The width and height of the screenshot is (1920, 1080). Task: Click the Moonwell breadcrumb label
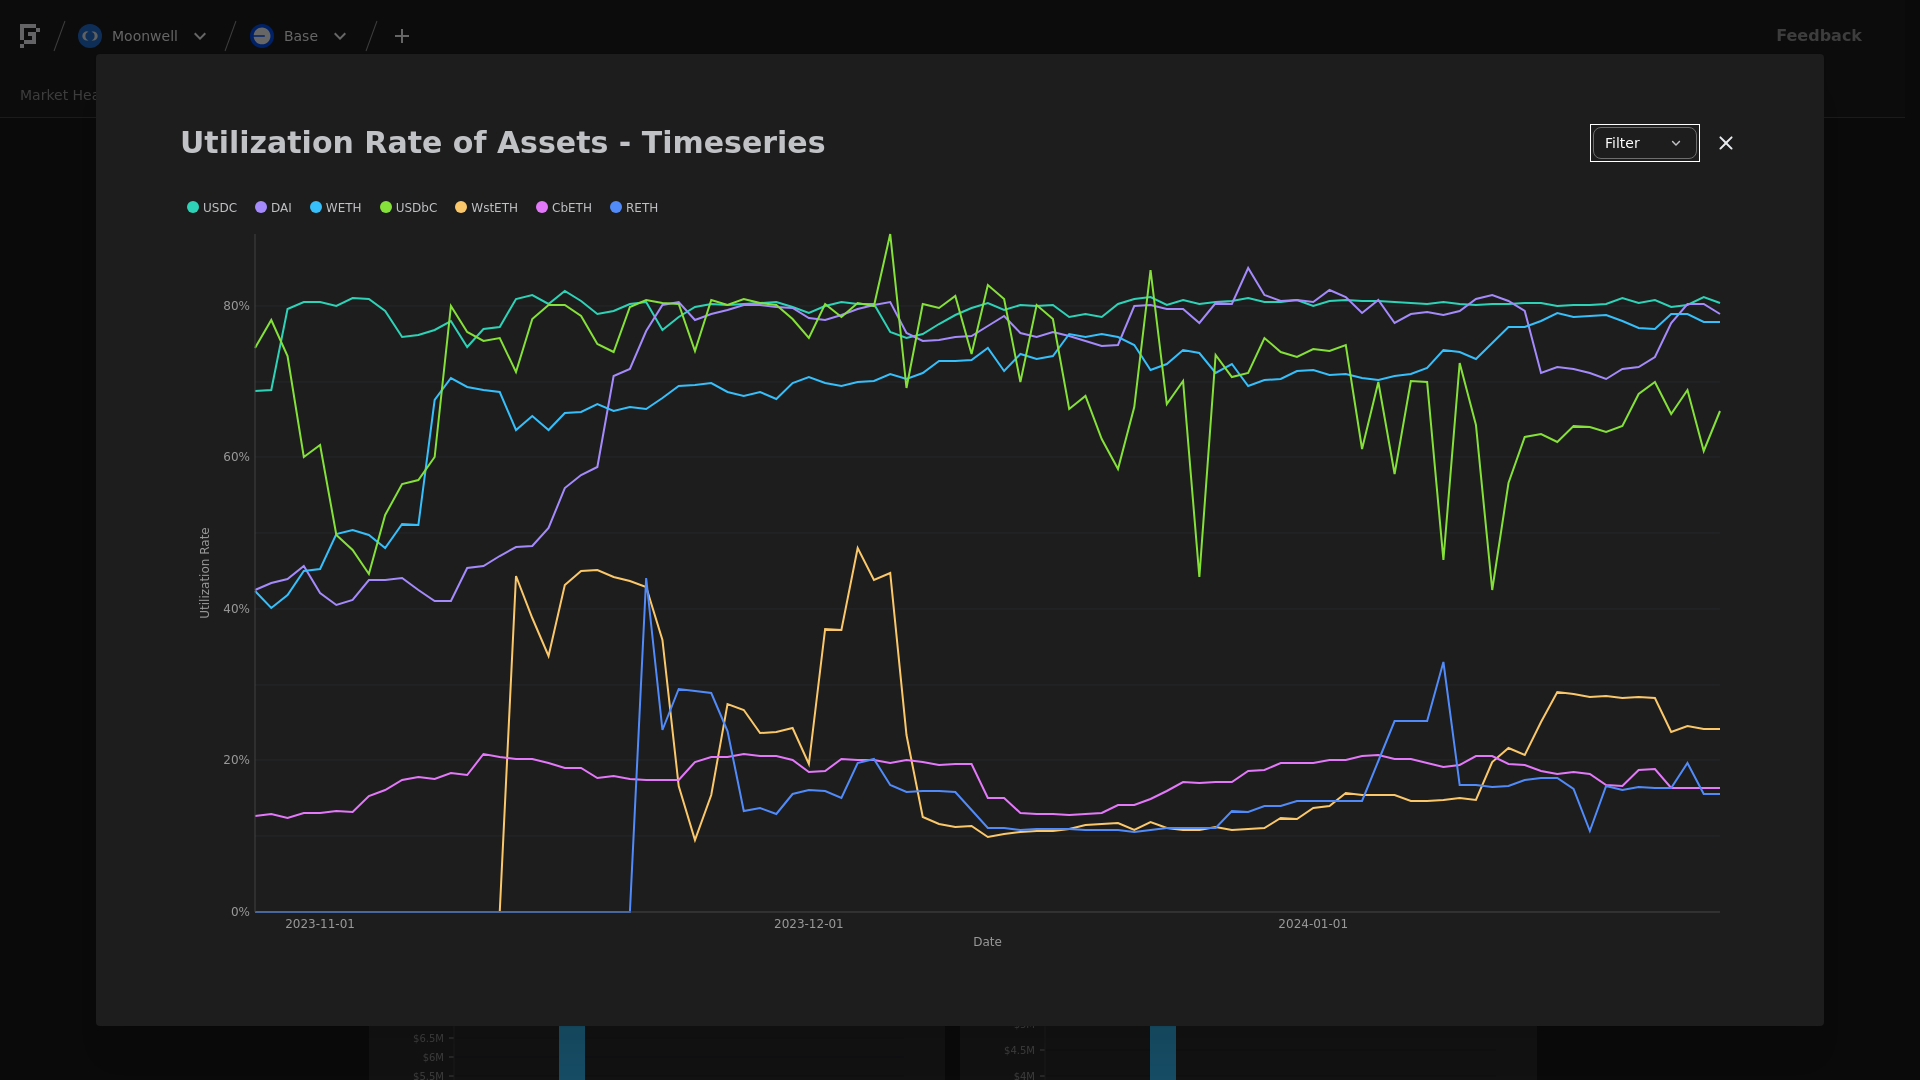coord(145,36)
